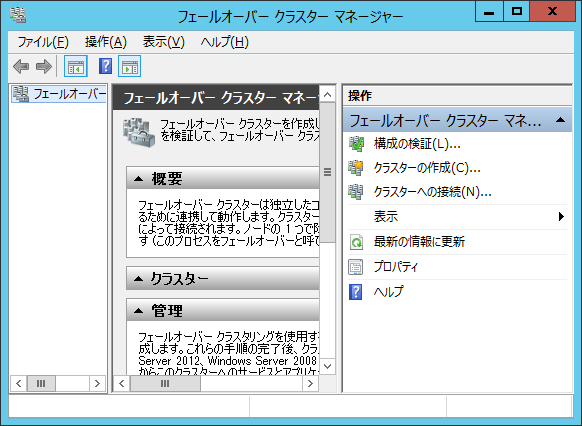Collapse the Actions pane group header arrow
Viewport: 582px width, 426px height.
click(560, 120)
